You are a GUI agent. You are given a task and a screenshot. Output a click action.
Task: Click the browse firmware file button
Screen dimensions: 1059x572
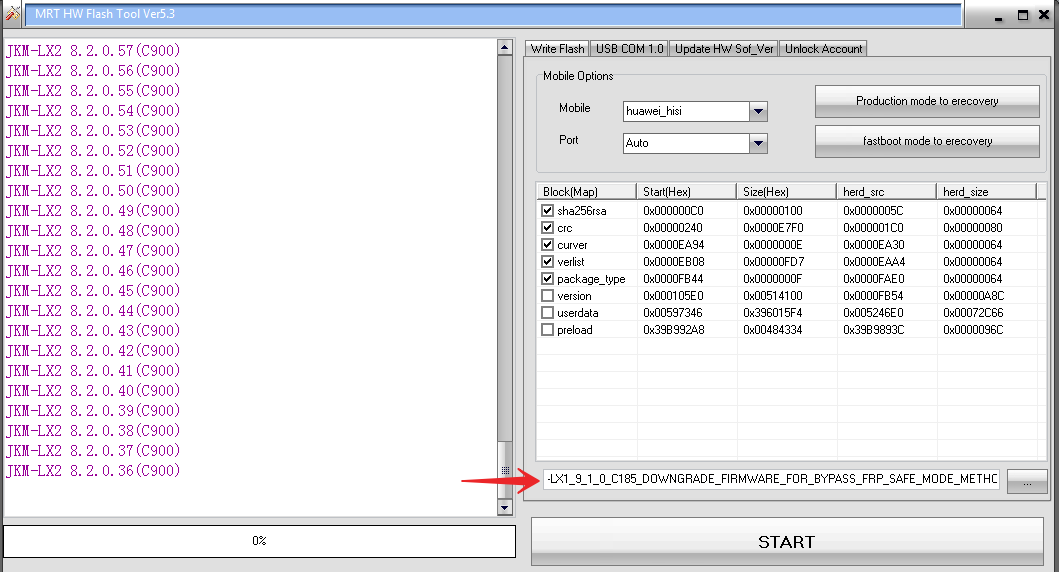[1026, 482]
